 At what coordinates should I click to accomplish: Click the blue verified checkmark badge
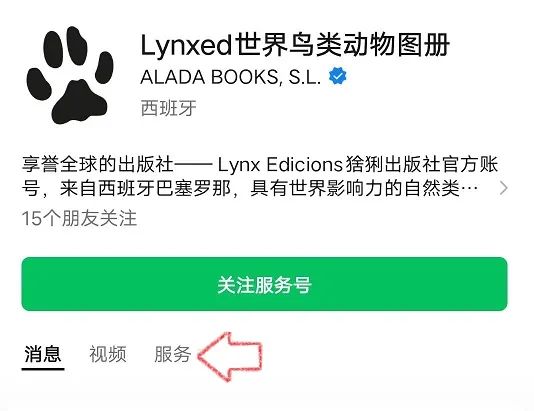(337, 77)
